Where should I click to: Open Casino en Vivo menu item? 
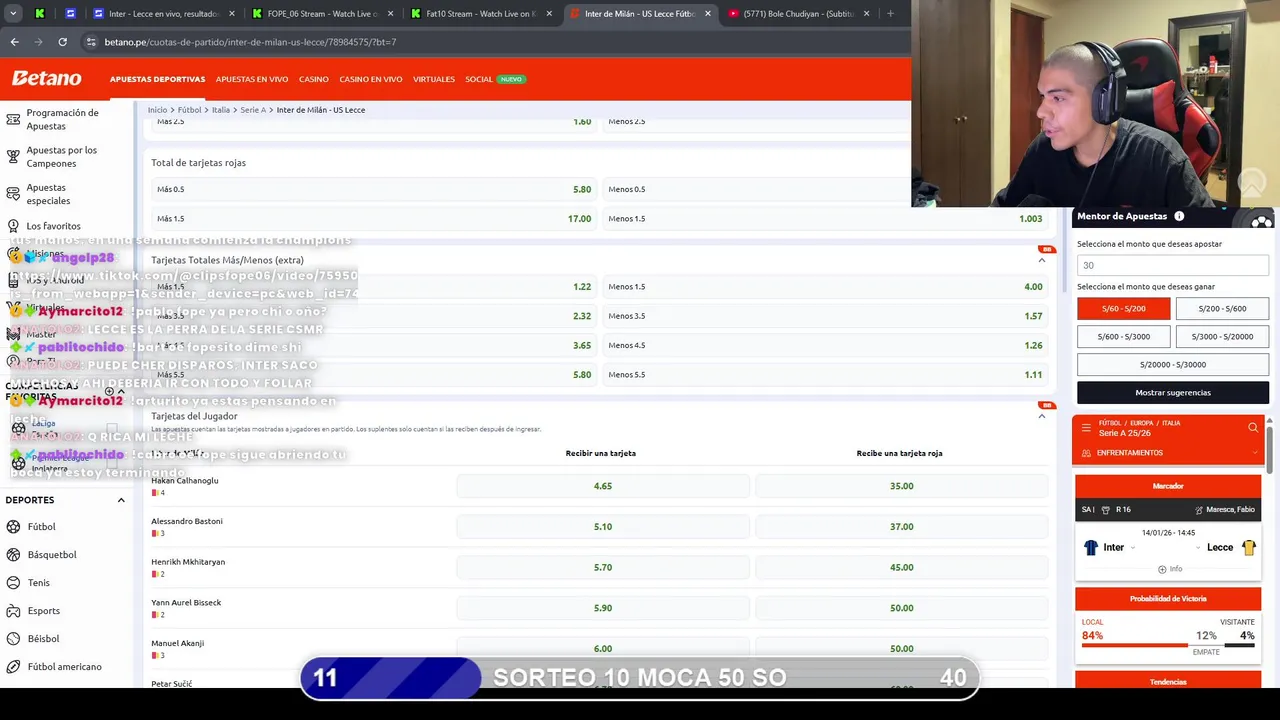371,79
